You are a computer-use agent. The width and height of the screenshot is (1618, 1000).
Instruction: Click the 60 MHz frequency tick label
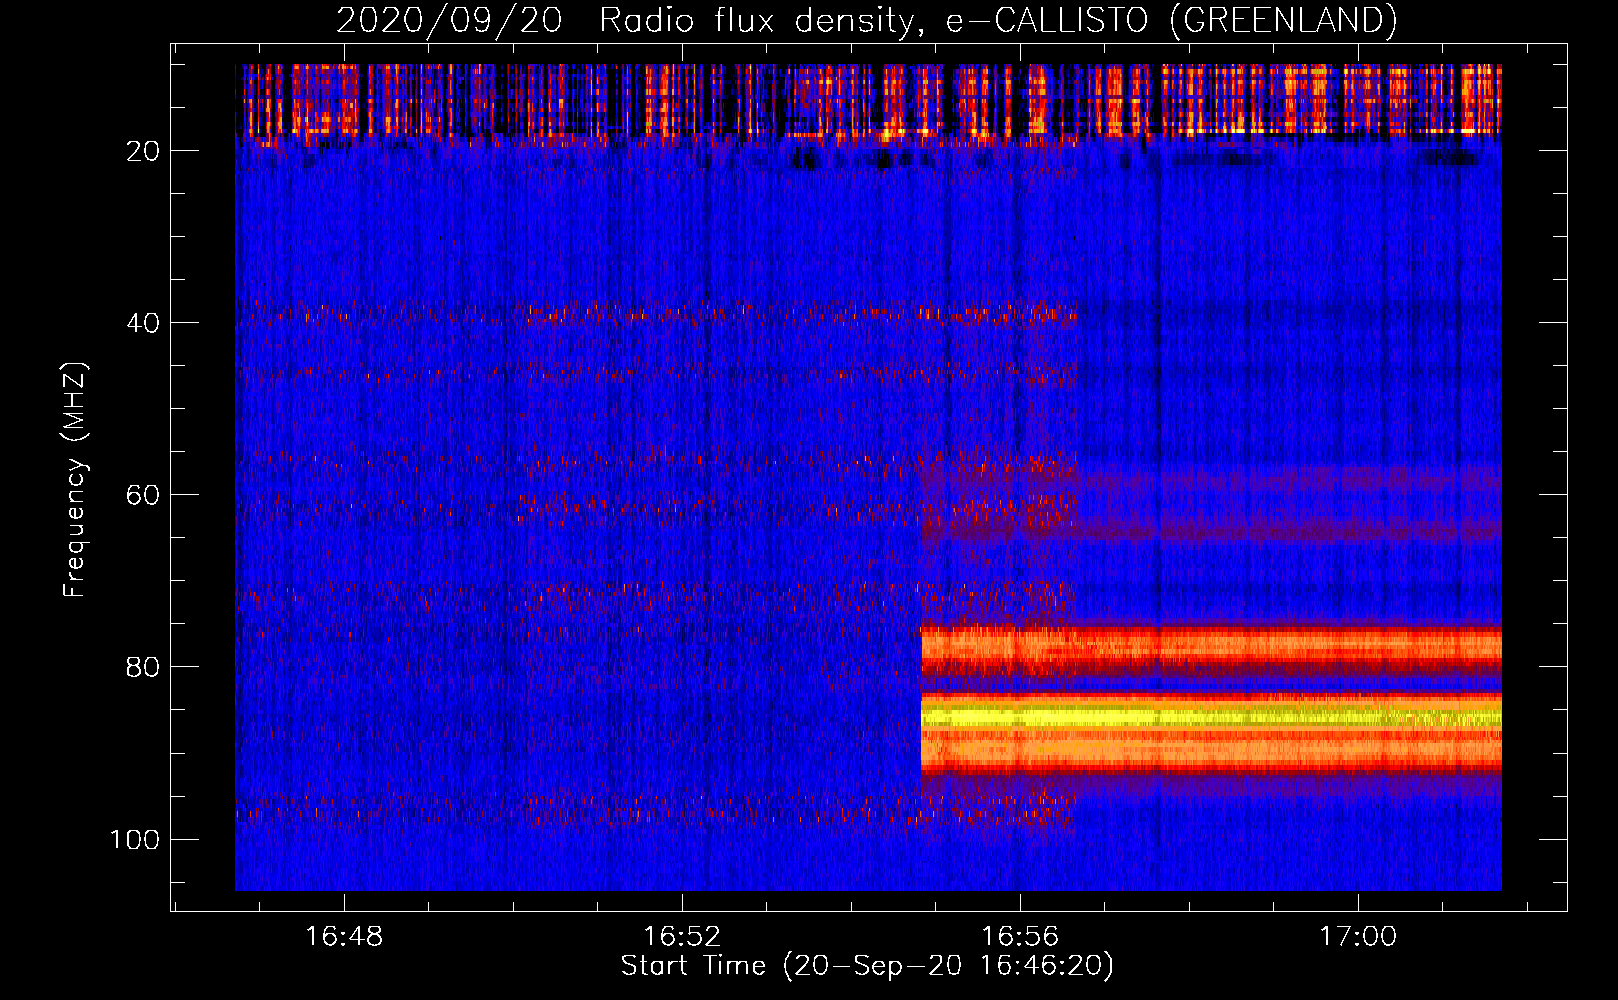144,495
